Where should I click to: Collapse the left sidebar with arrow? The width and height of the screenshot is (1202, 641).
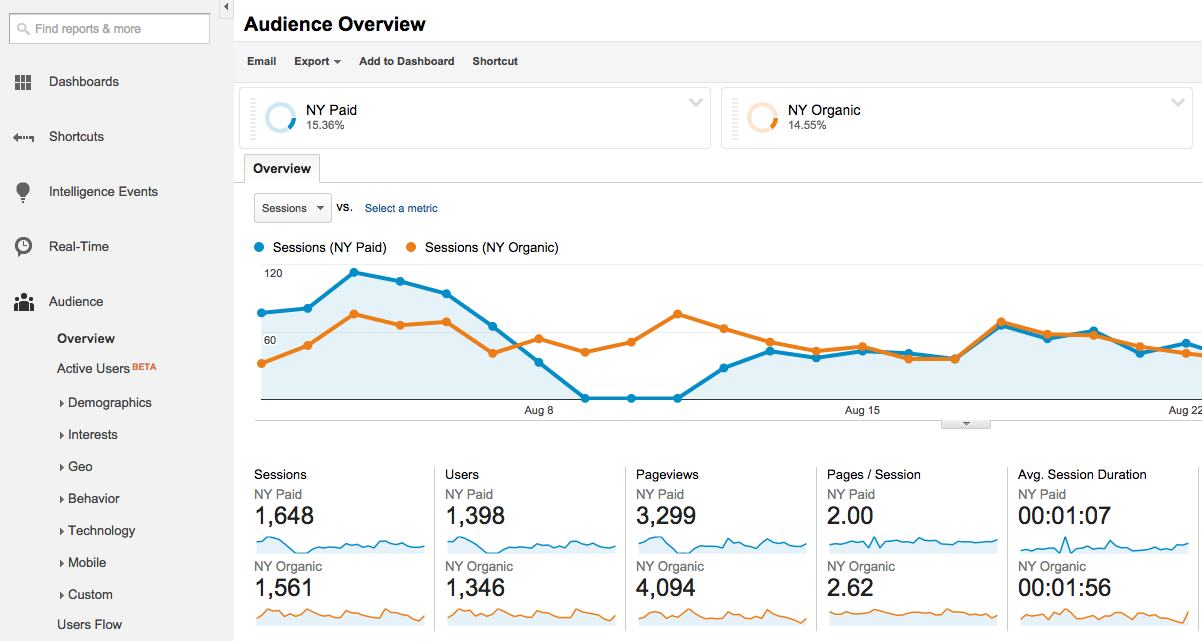(225, 7)
